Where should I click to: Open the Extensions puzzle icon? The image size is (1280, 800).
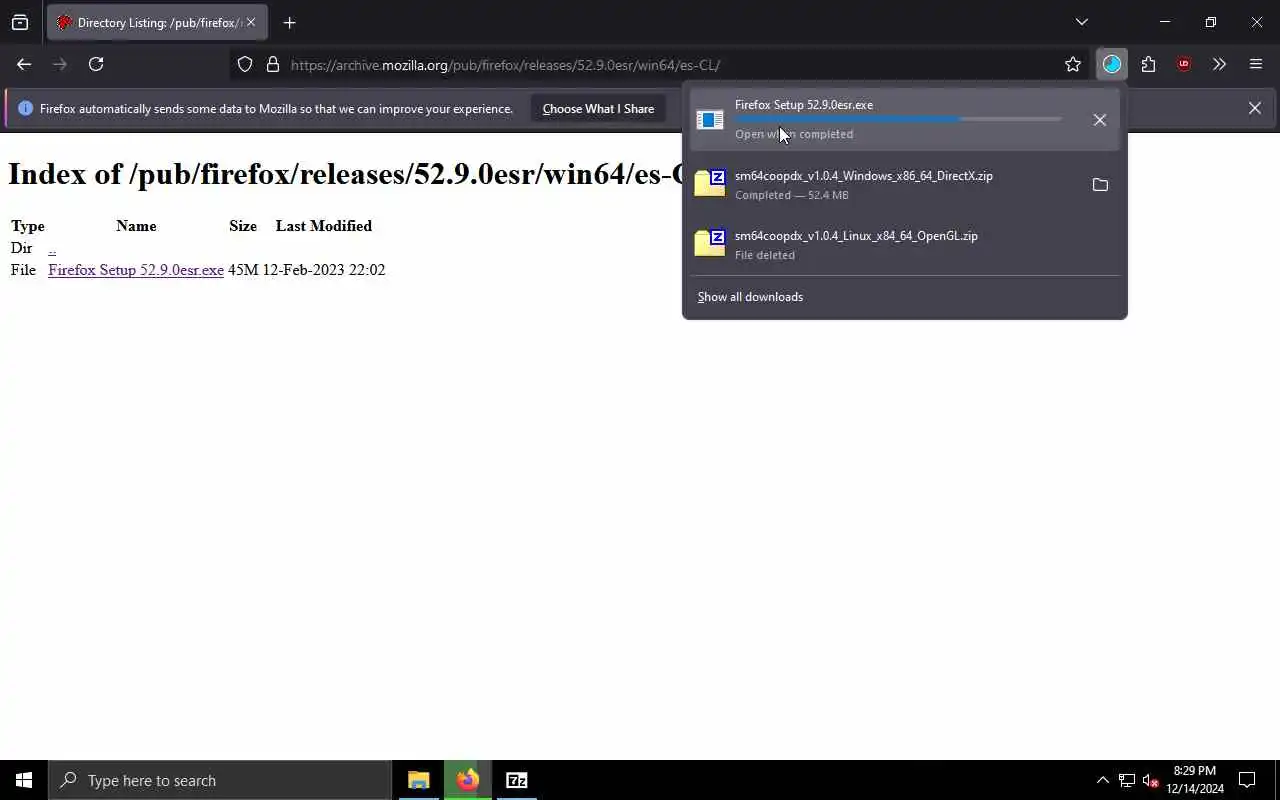point(1148,65)
